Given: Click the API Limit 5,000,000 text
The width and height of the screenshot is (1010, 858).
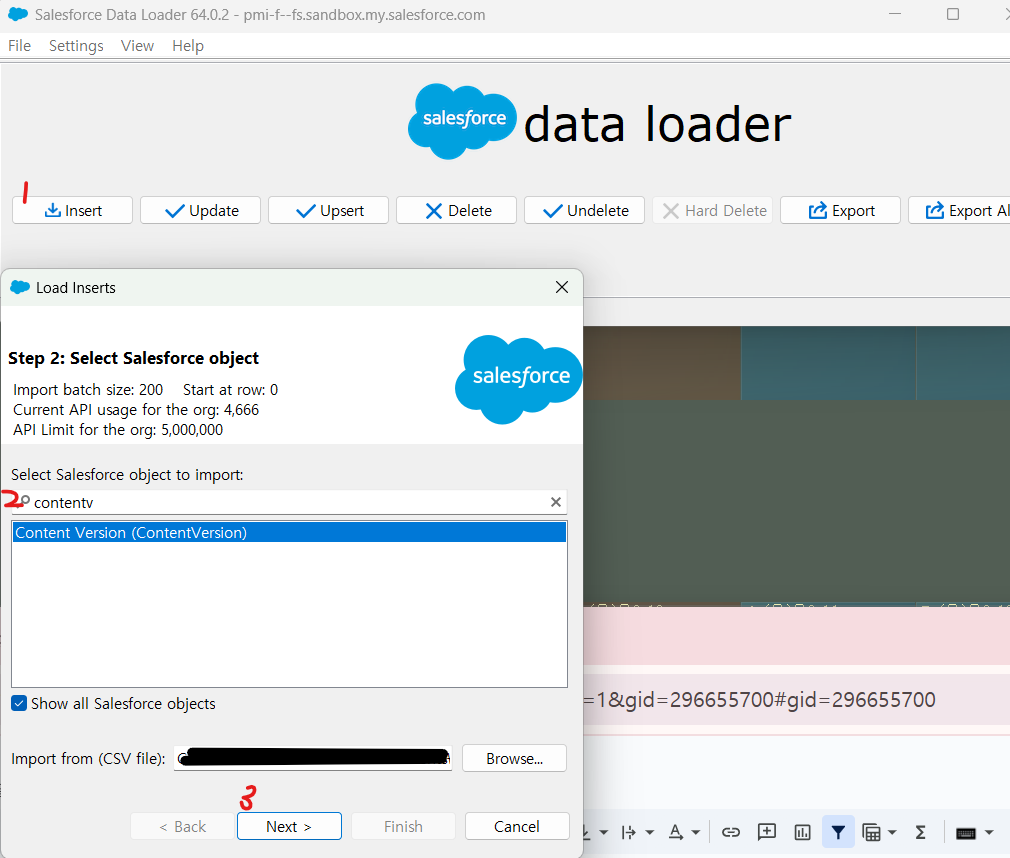Looking at the screenshot, I should click(118, 430).
